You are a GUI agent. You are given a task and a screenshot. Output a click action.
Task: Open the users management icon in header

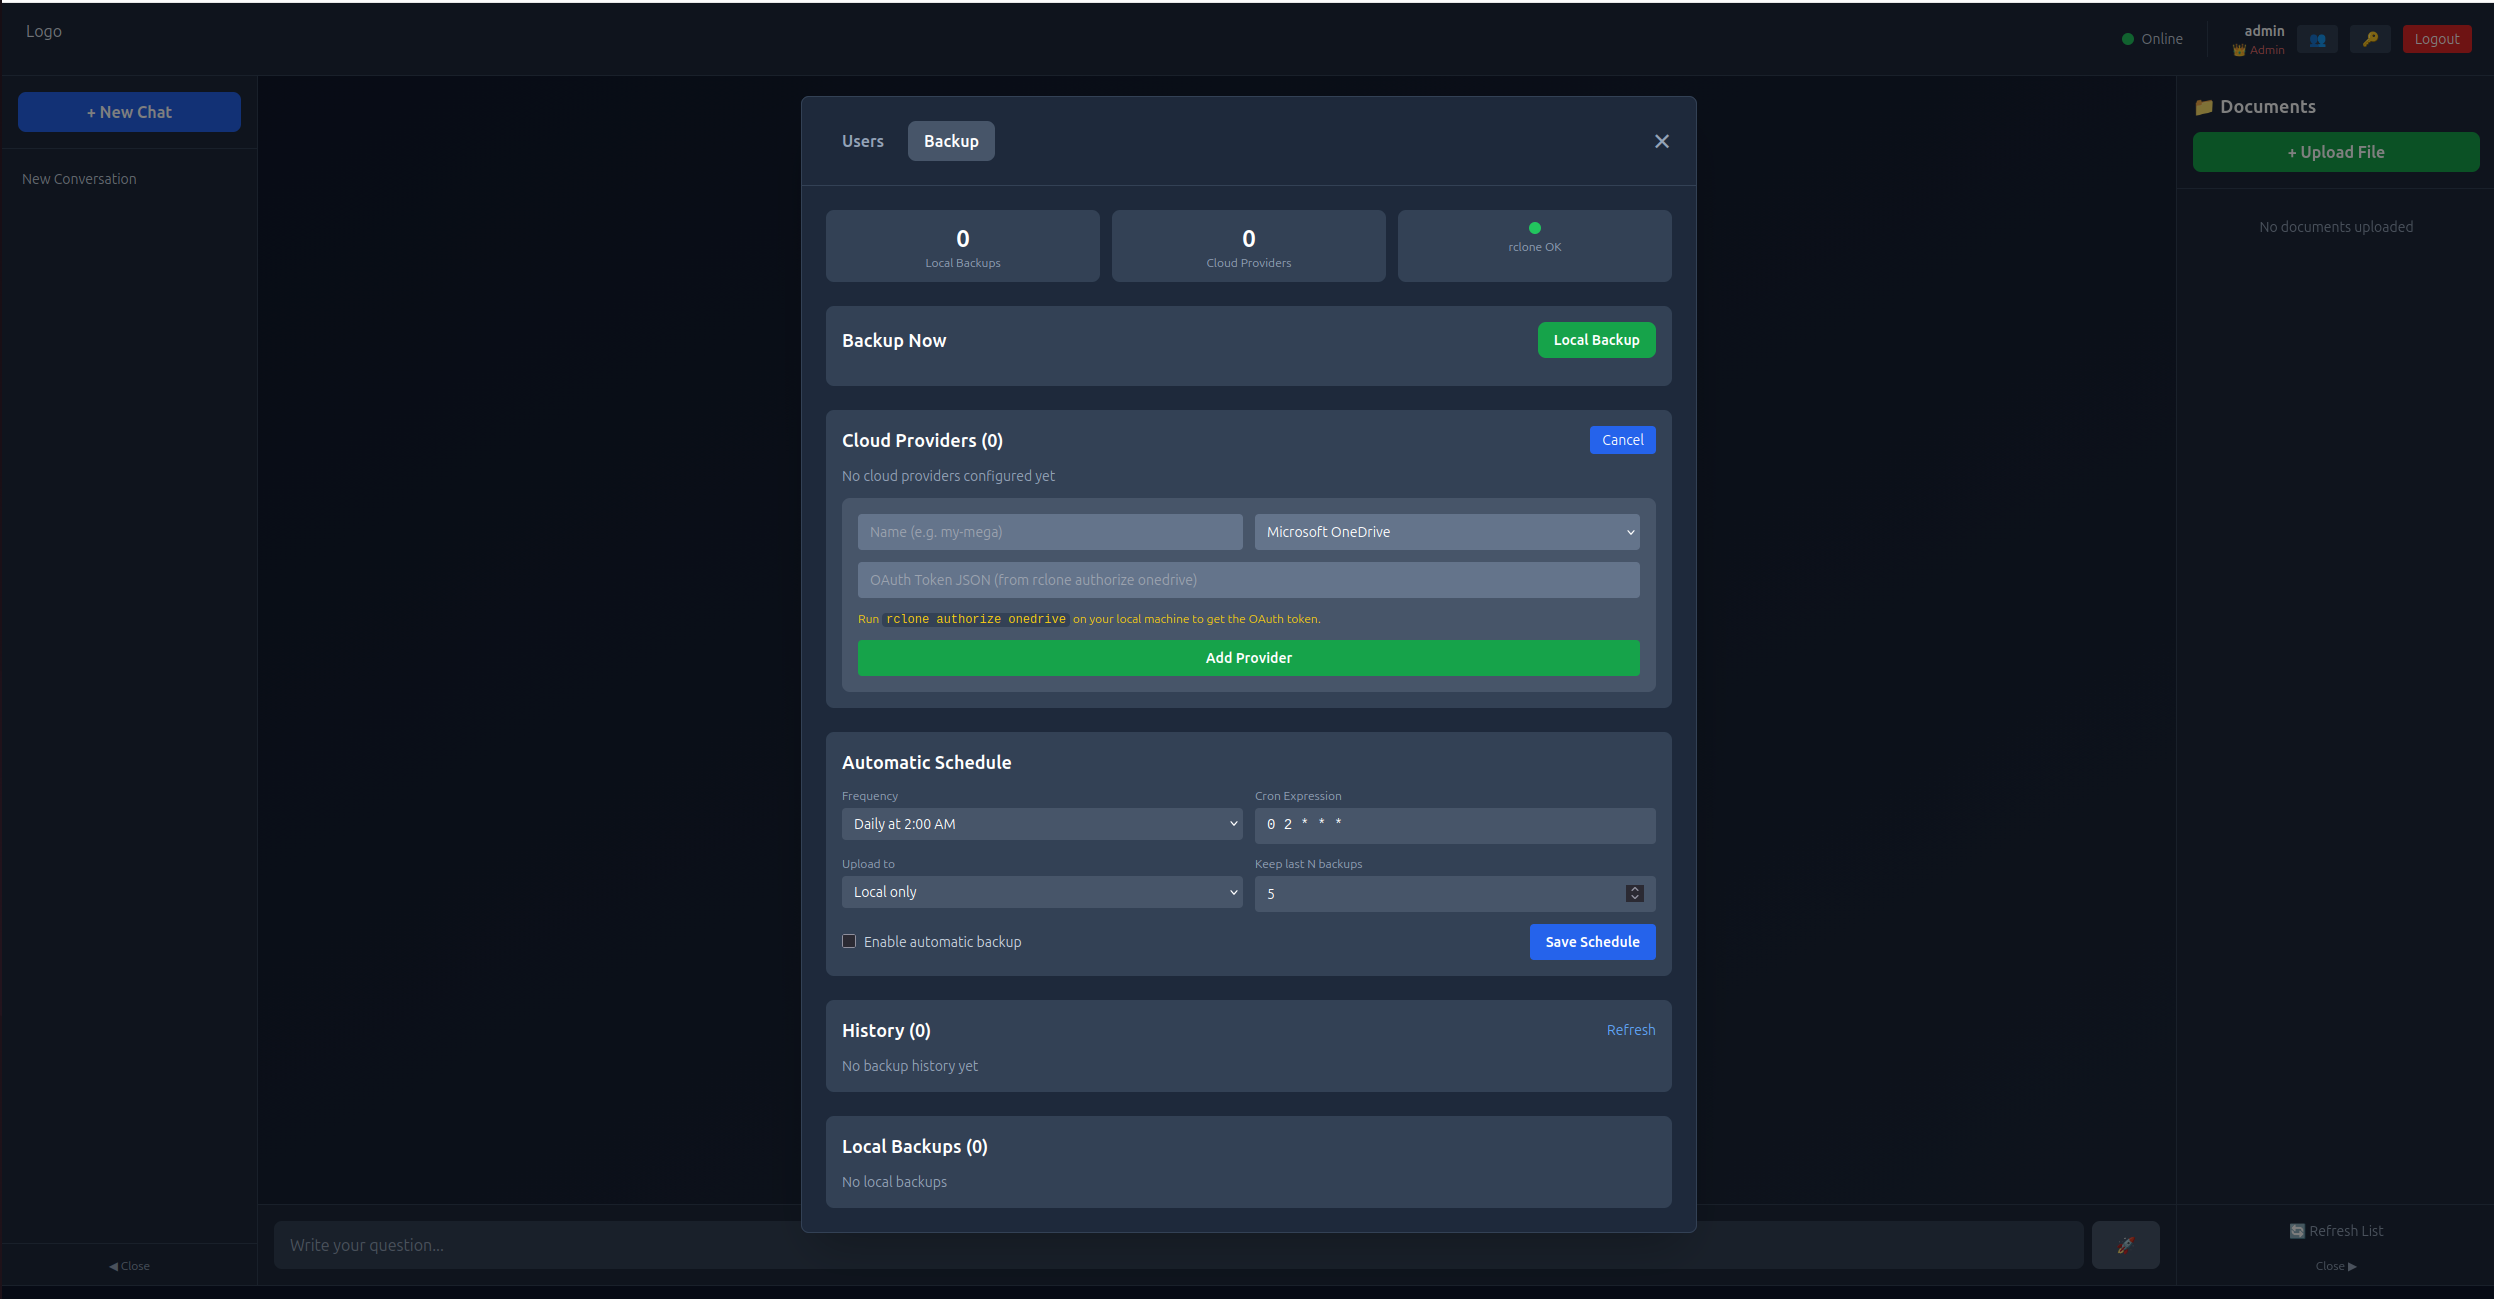point(2317,39)
